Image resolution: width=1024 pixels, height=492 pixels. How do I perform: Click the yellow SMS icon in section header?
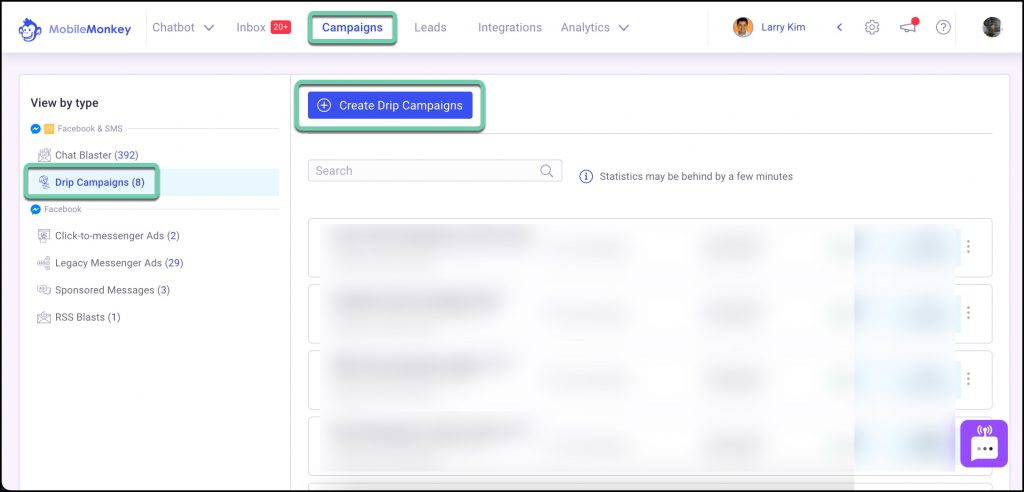point(49,129)
